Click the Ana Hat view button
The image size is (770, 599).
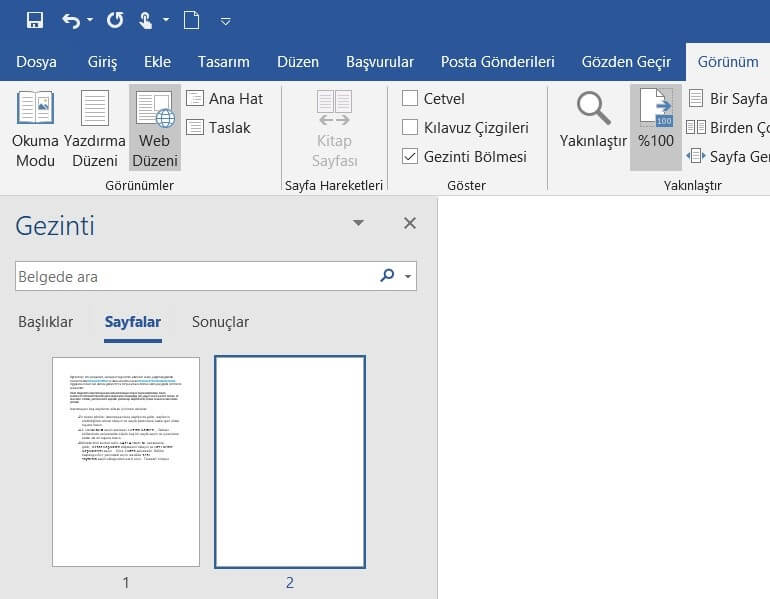[x=225, y=99]
